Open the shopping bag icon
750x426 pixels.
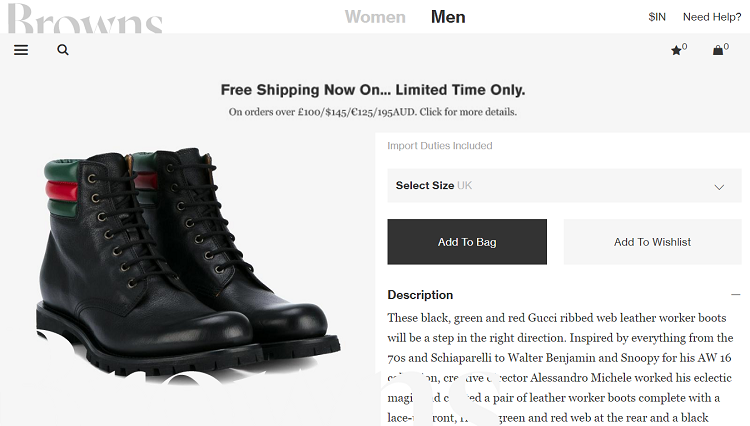(718, 50)
